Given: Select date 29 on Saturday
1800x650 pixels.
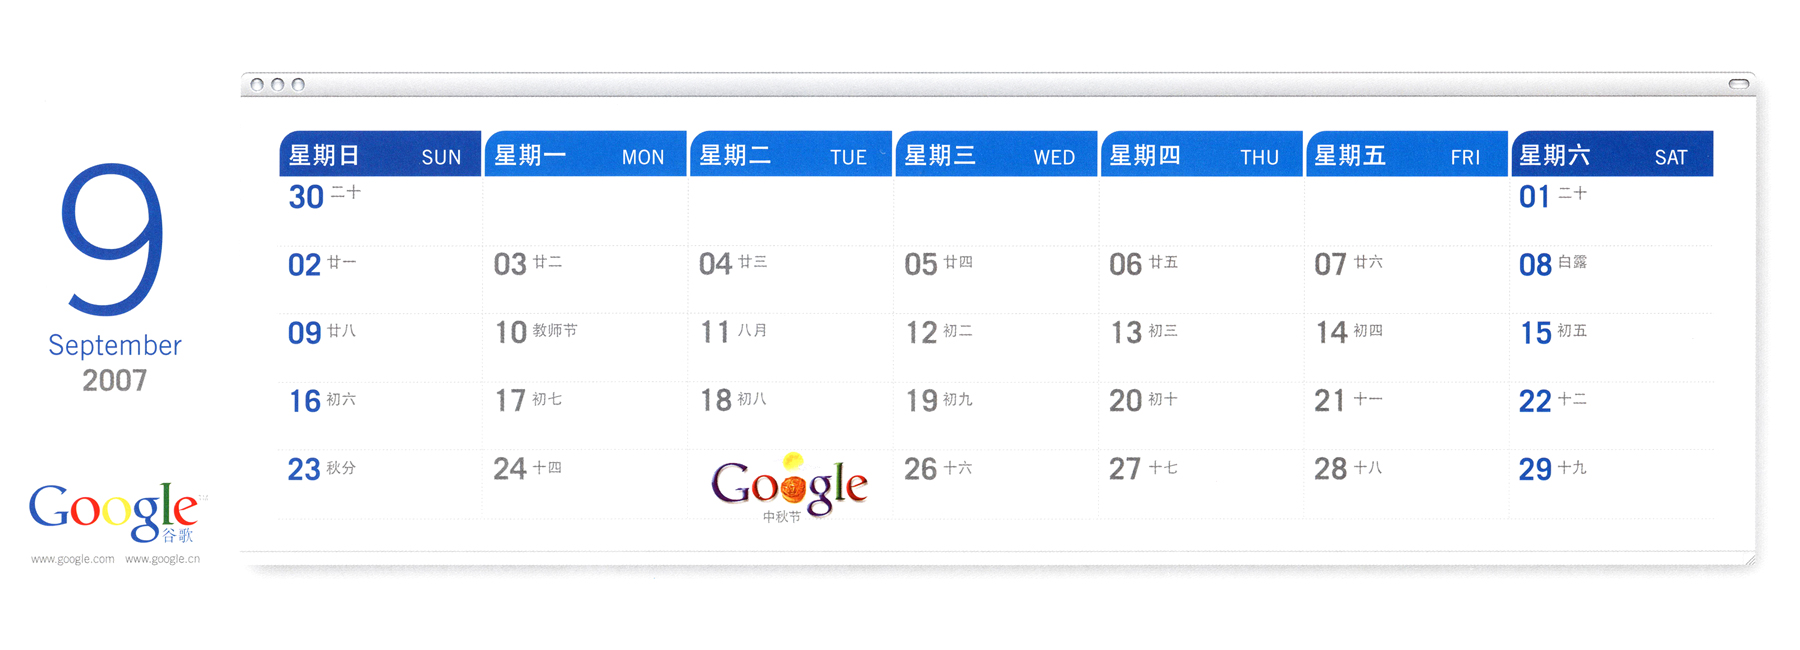Looking at the screenshot, I should [x=1536, y=470].
